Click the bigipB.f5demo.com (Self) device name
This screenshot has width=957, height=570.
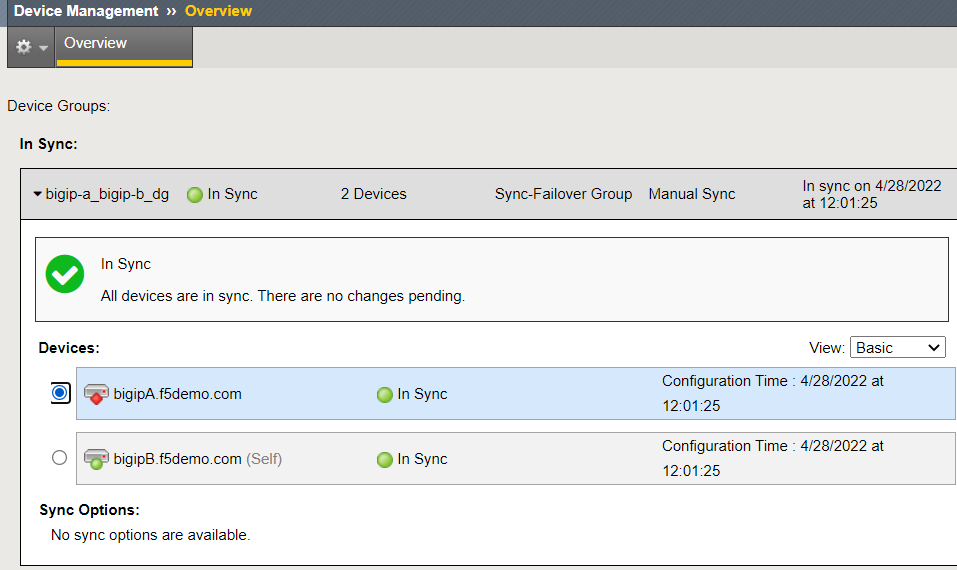click(198, 459)
